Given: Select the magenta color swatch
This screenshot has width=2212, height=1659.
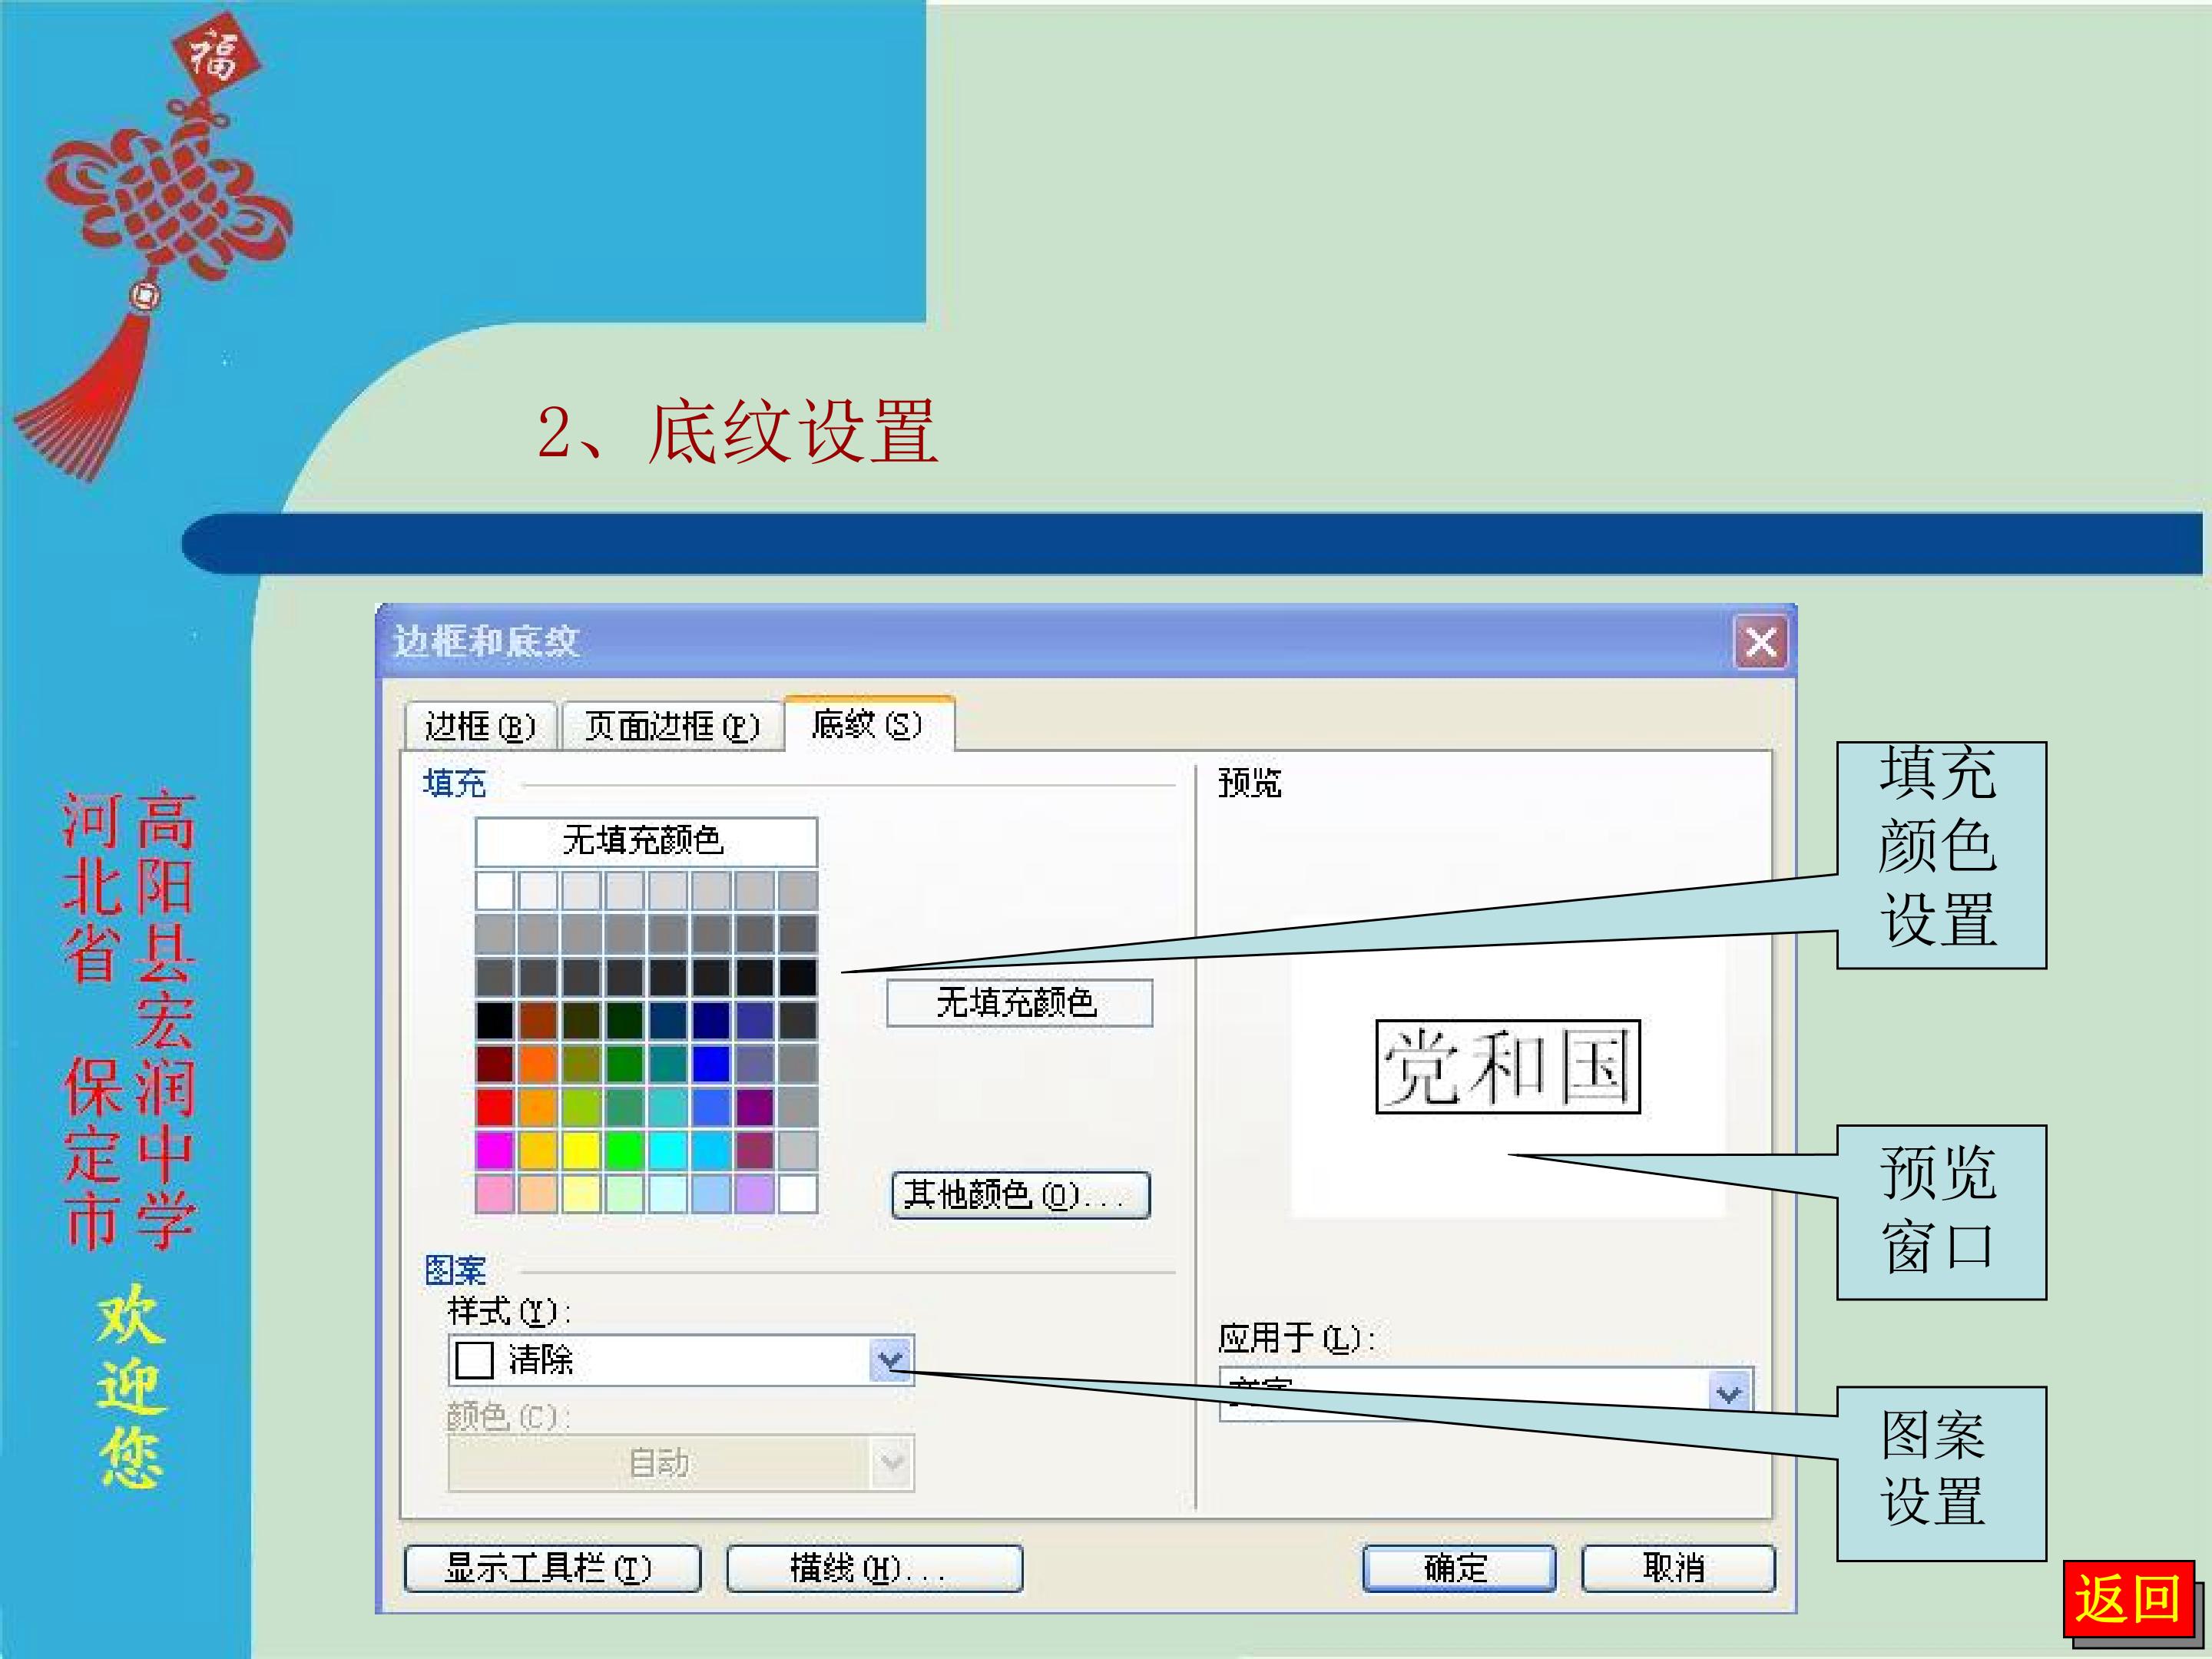Looking at the screenshot, I should pos(495,1150).
